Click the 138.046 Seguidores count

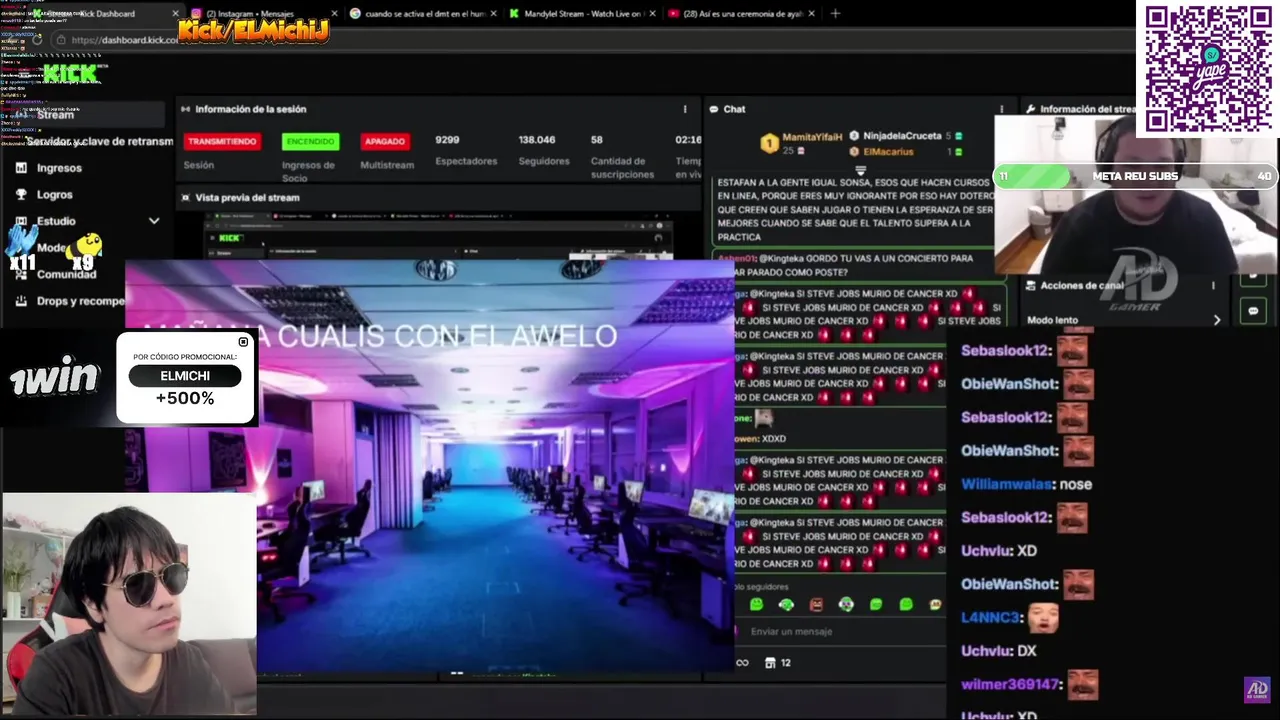pos(537,140)
